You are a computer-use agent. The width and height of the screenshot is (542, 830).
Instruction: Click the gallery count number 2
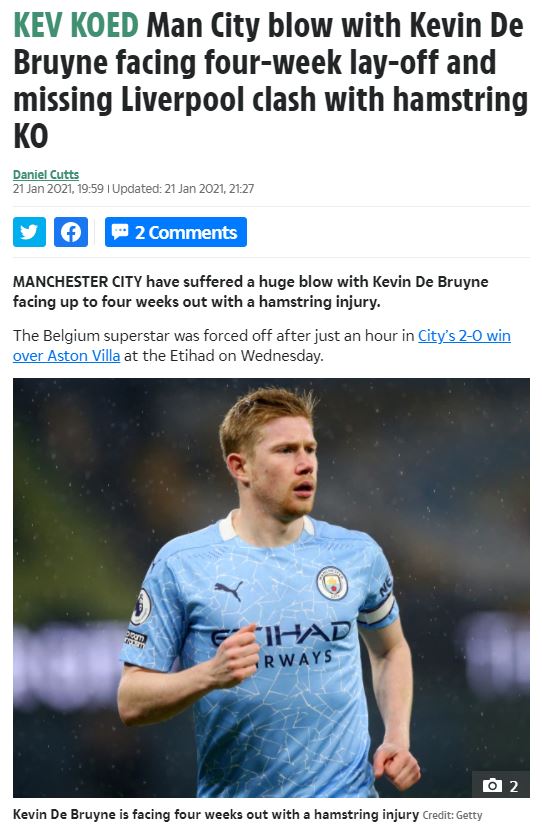(x=513, y=786)
